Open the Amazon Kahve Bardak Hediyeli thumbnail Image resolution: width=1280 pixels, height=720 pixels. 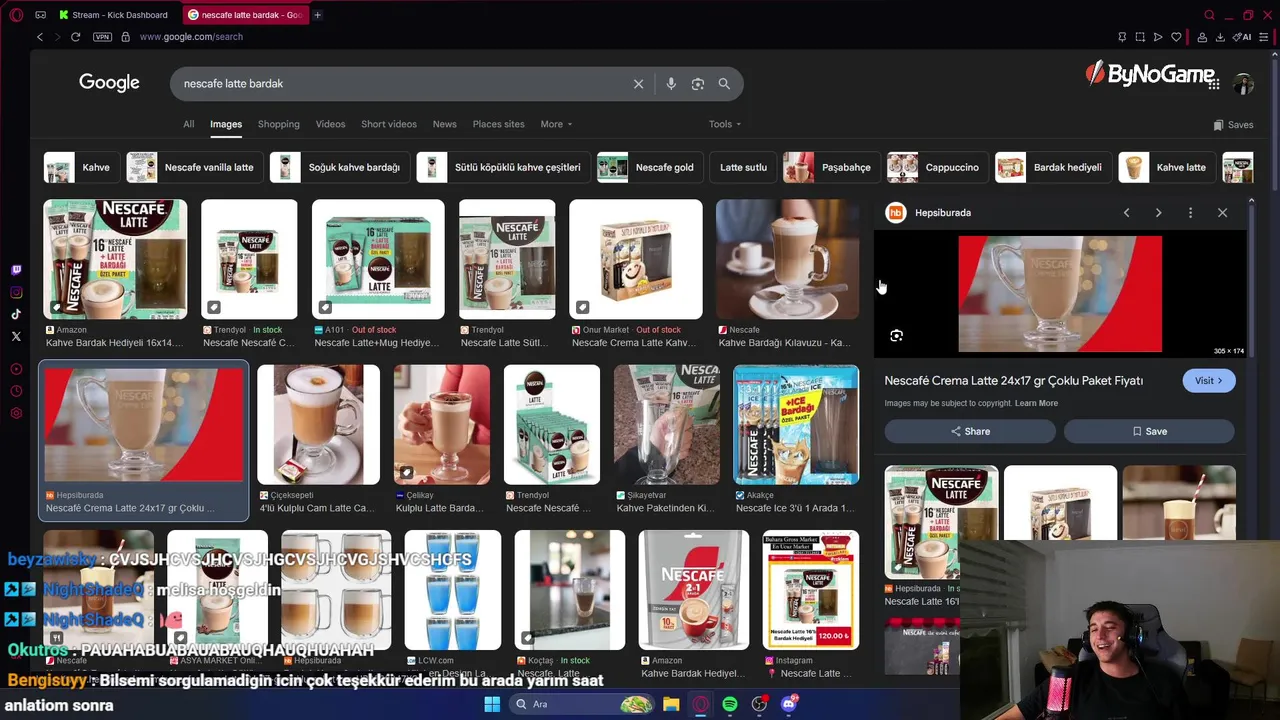(115, 259)
